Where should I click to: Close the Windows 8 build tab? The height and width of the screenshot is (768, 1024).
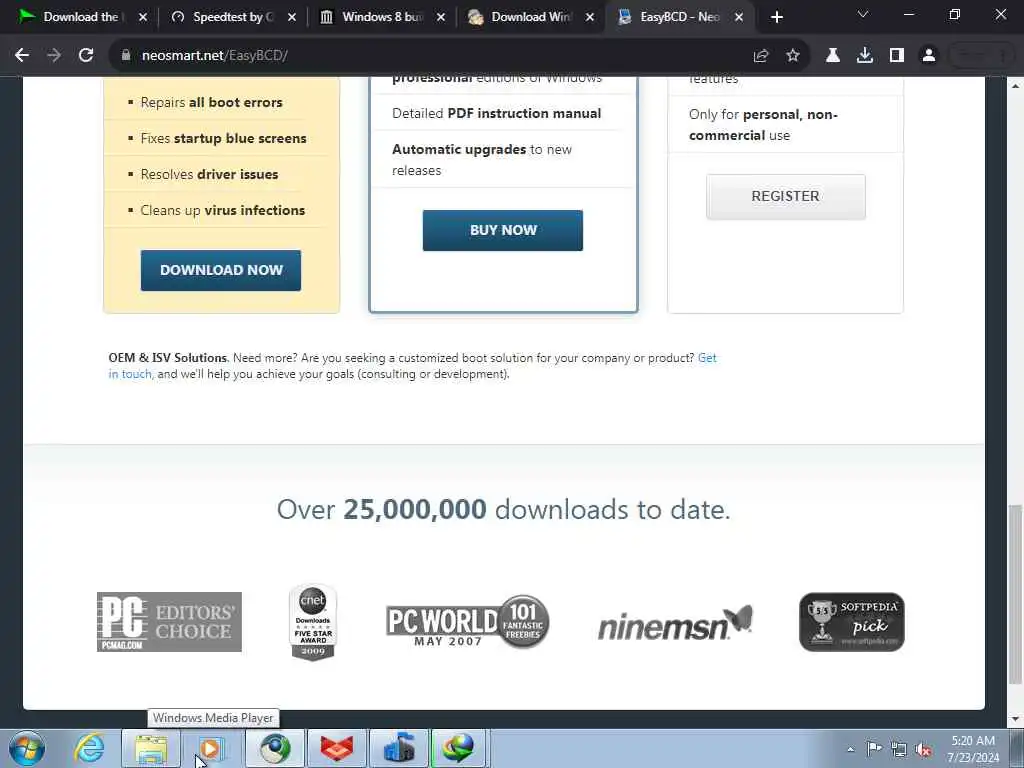coord(441,17)
